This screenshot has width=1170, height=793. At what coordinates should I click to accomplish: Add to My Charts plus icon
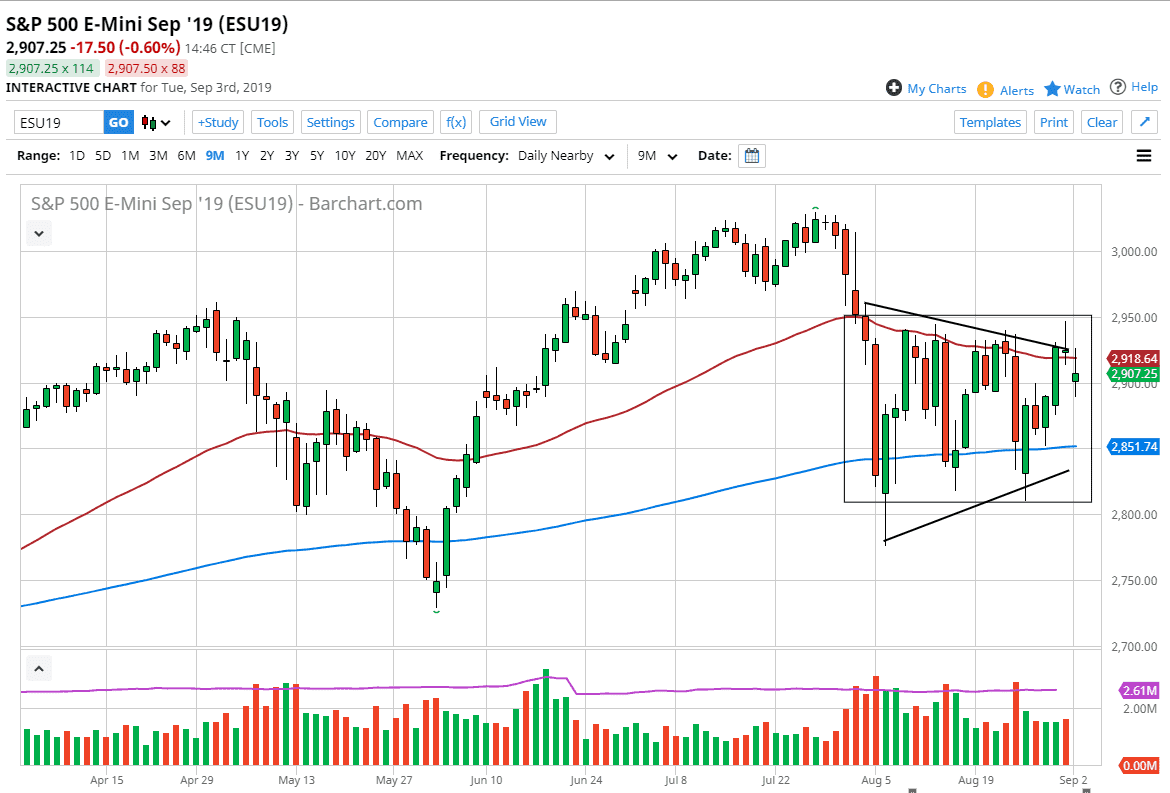pyautogui.click(x=894, y=88)
